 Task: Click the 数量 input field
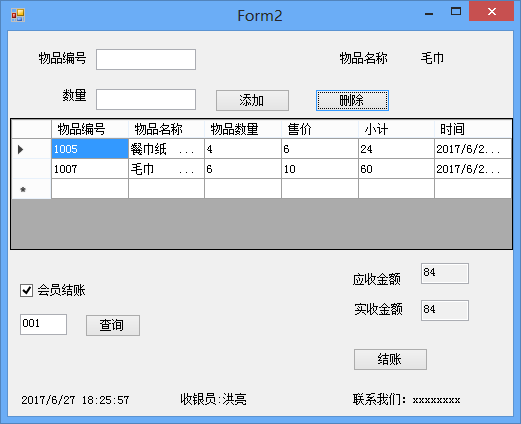(146, 99)
